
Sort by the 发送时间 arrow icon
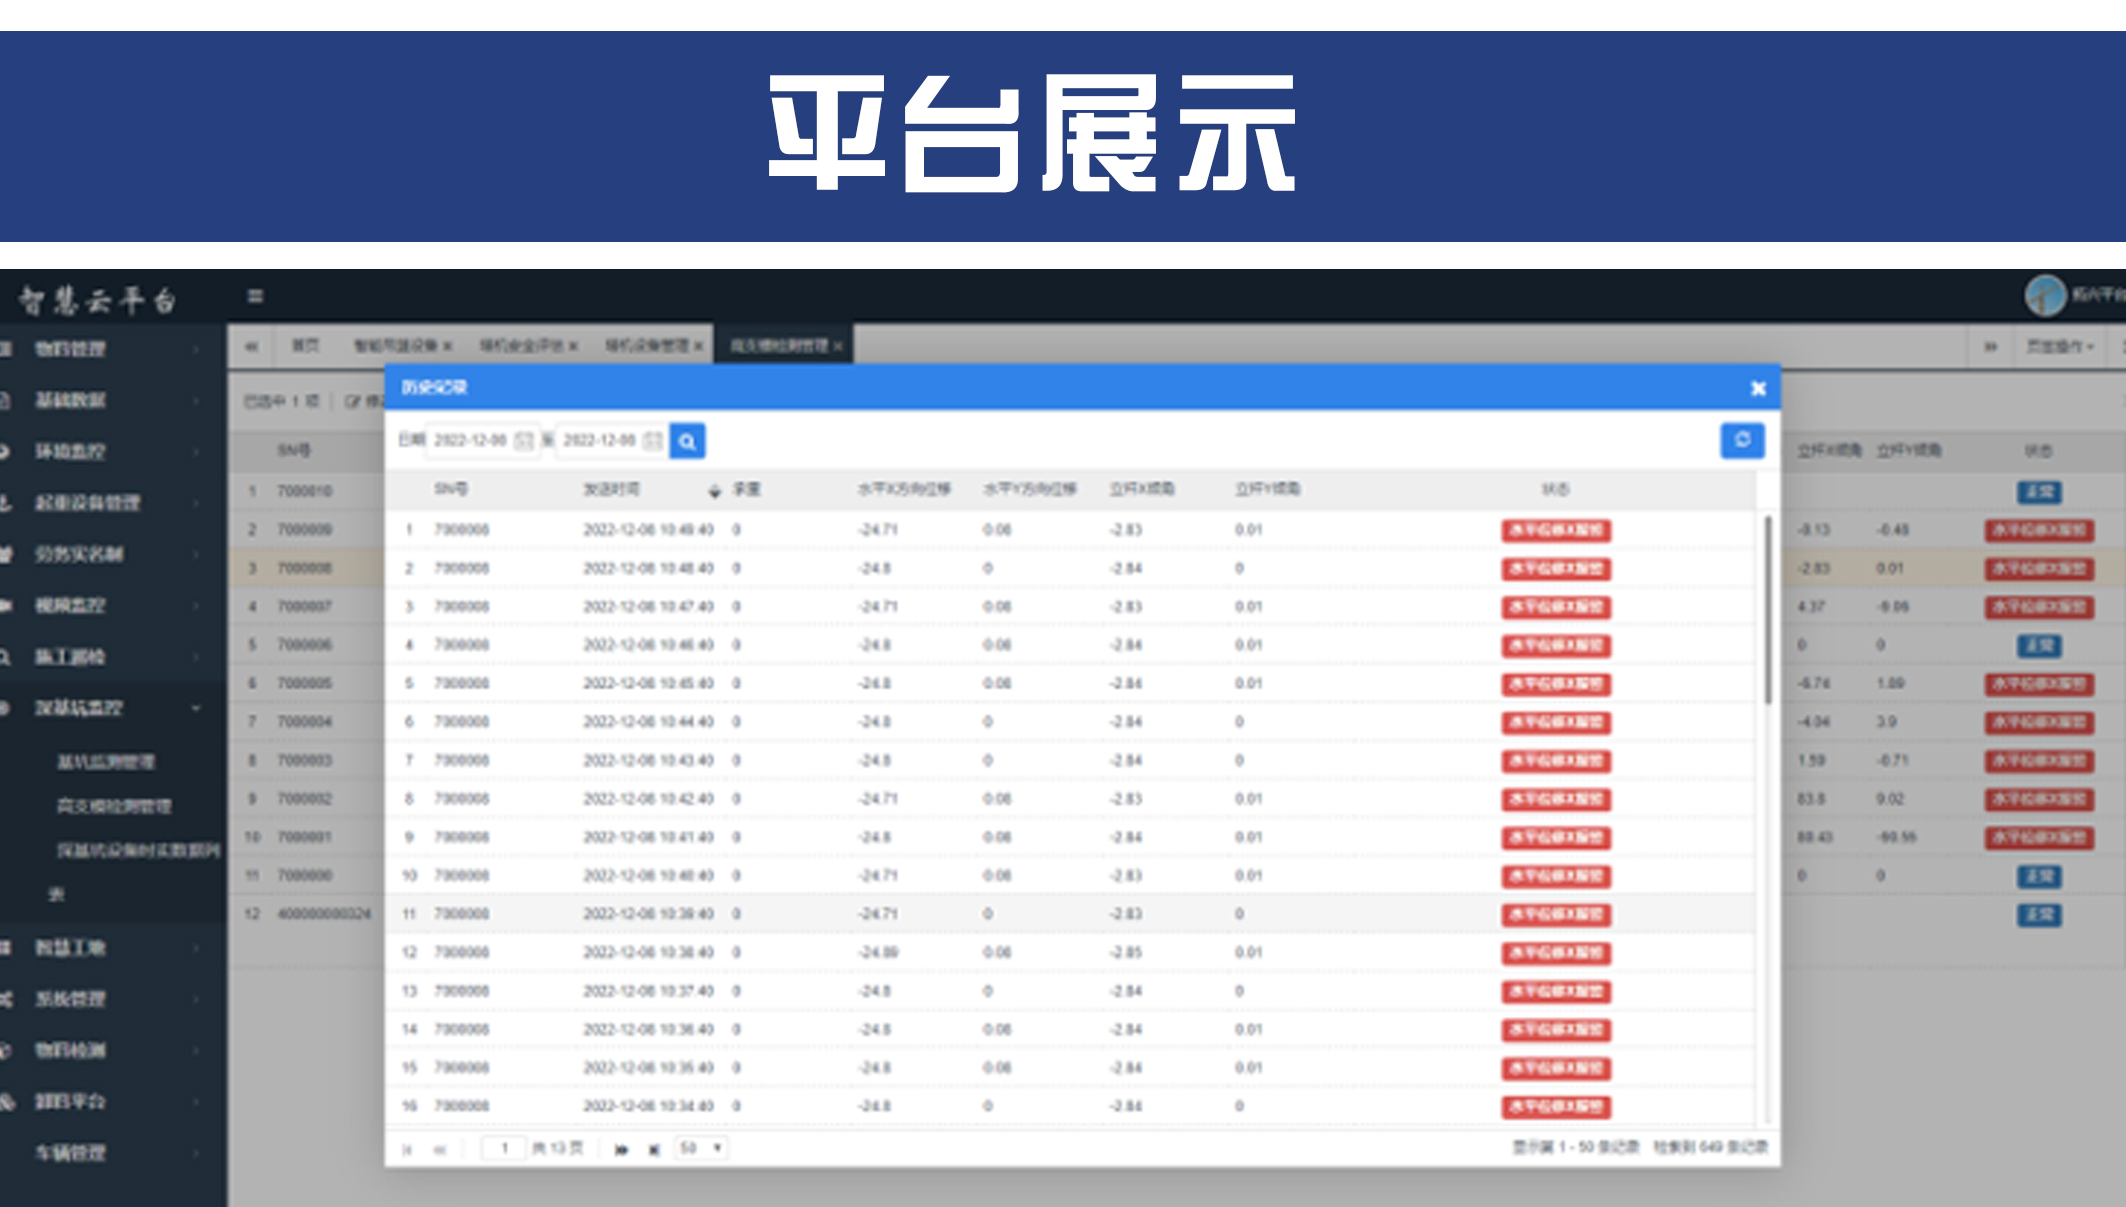click(x=714, y=490)
